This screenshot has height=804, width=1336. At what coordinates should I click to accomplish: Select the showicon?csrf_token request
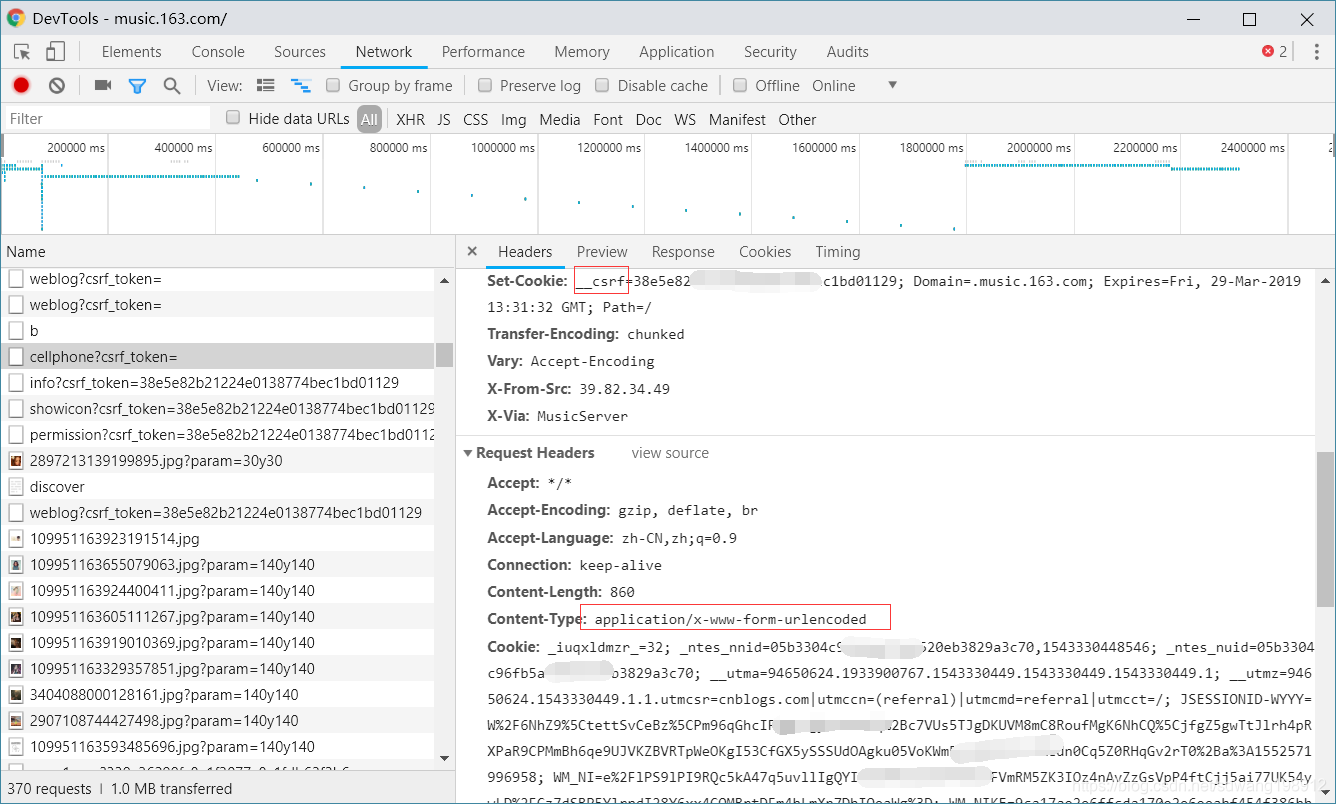(x=218, y=409)
